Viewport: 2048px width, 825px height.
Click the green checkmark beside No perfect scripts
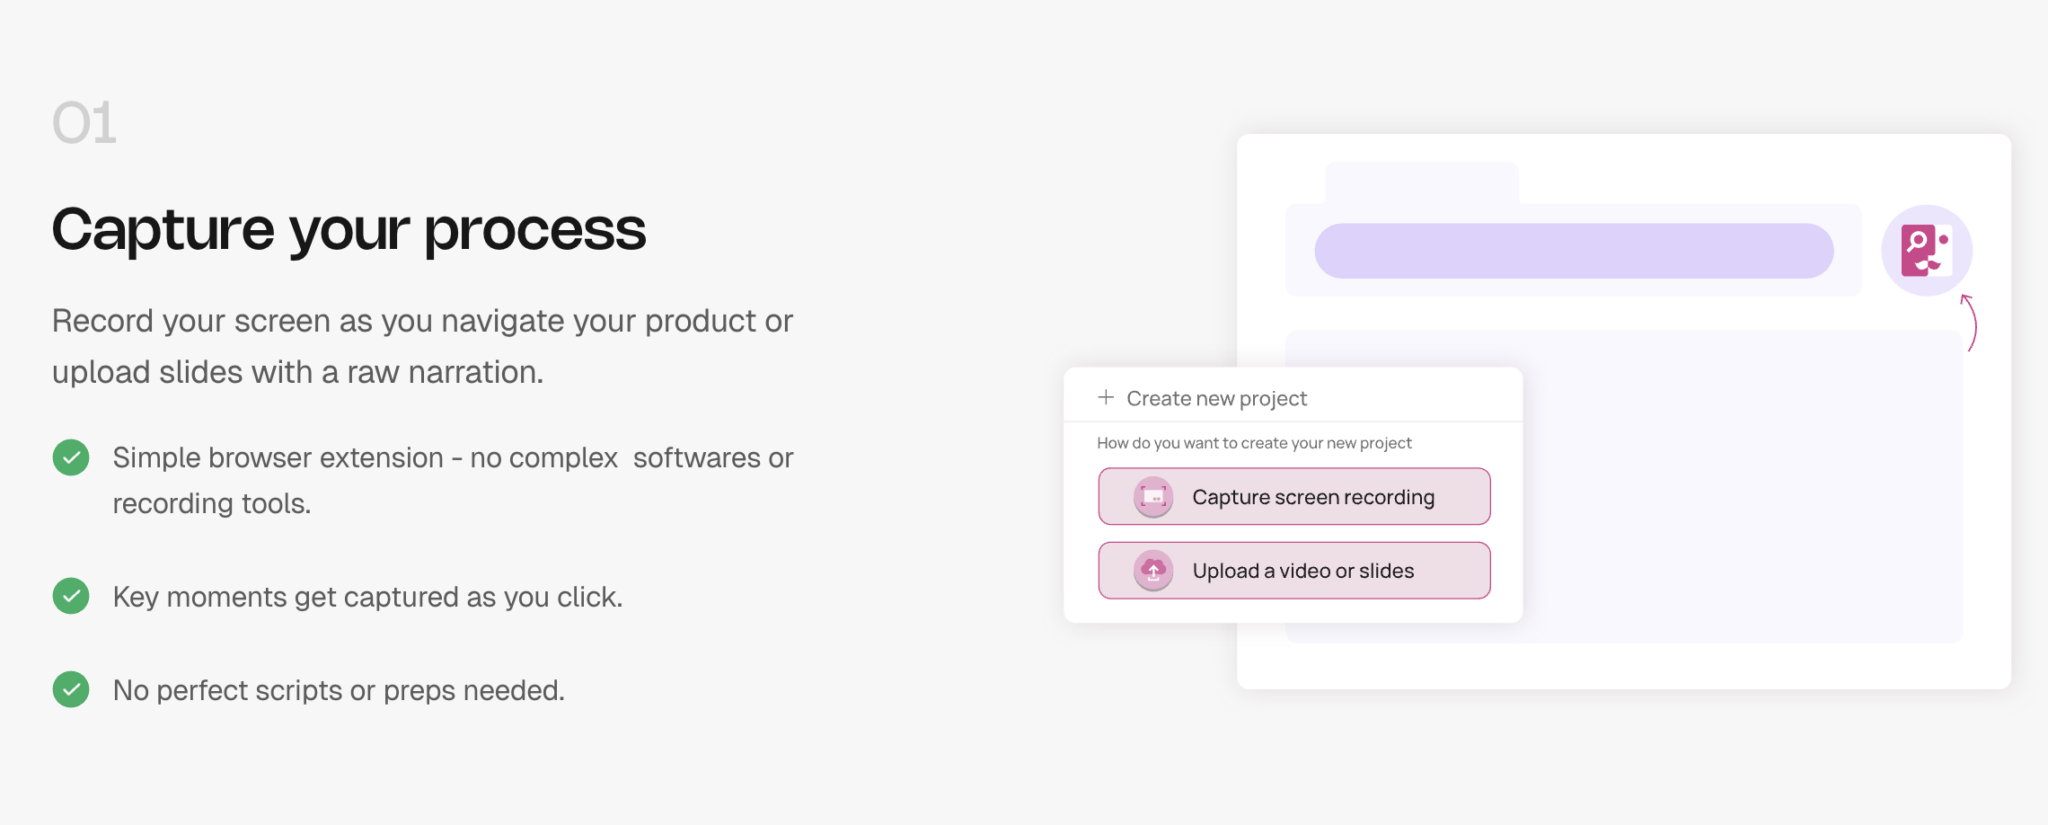(71, 689)
